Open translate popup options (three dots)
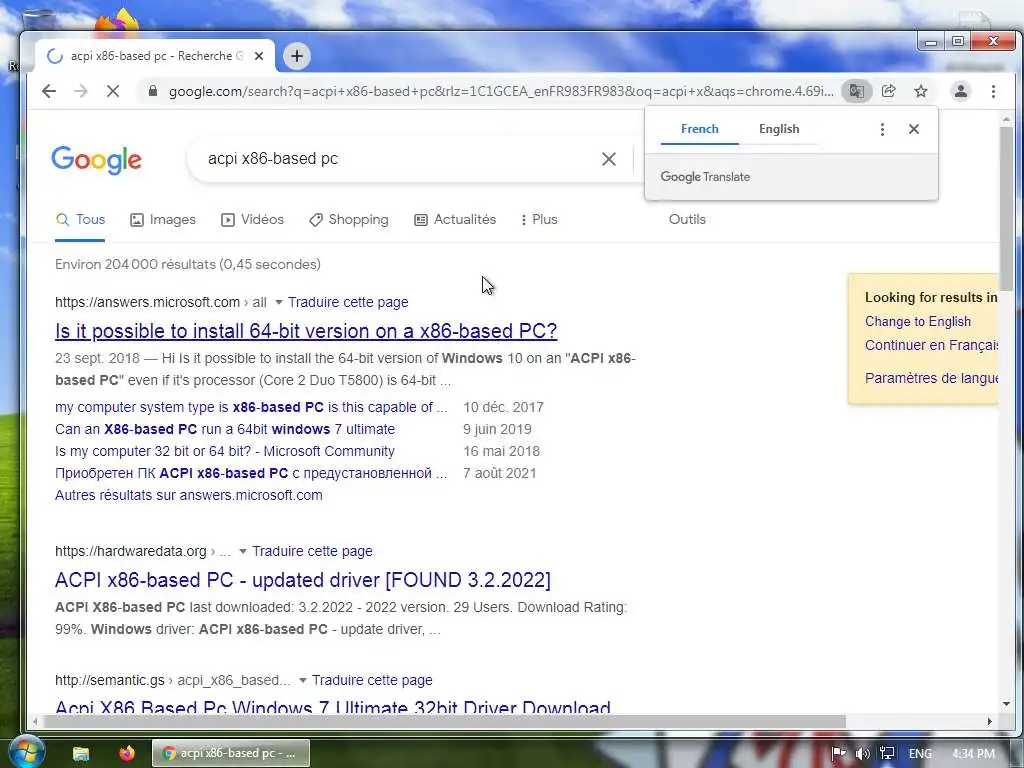The height and width of the screenshot is (768, 1024). click(x=882, y=129)
